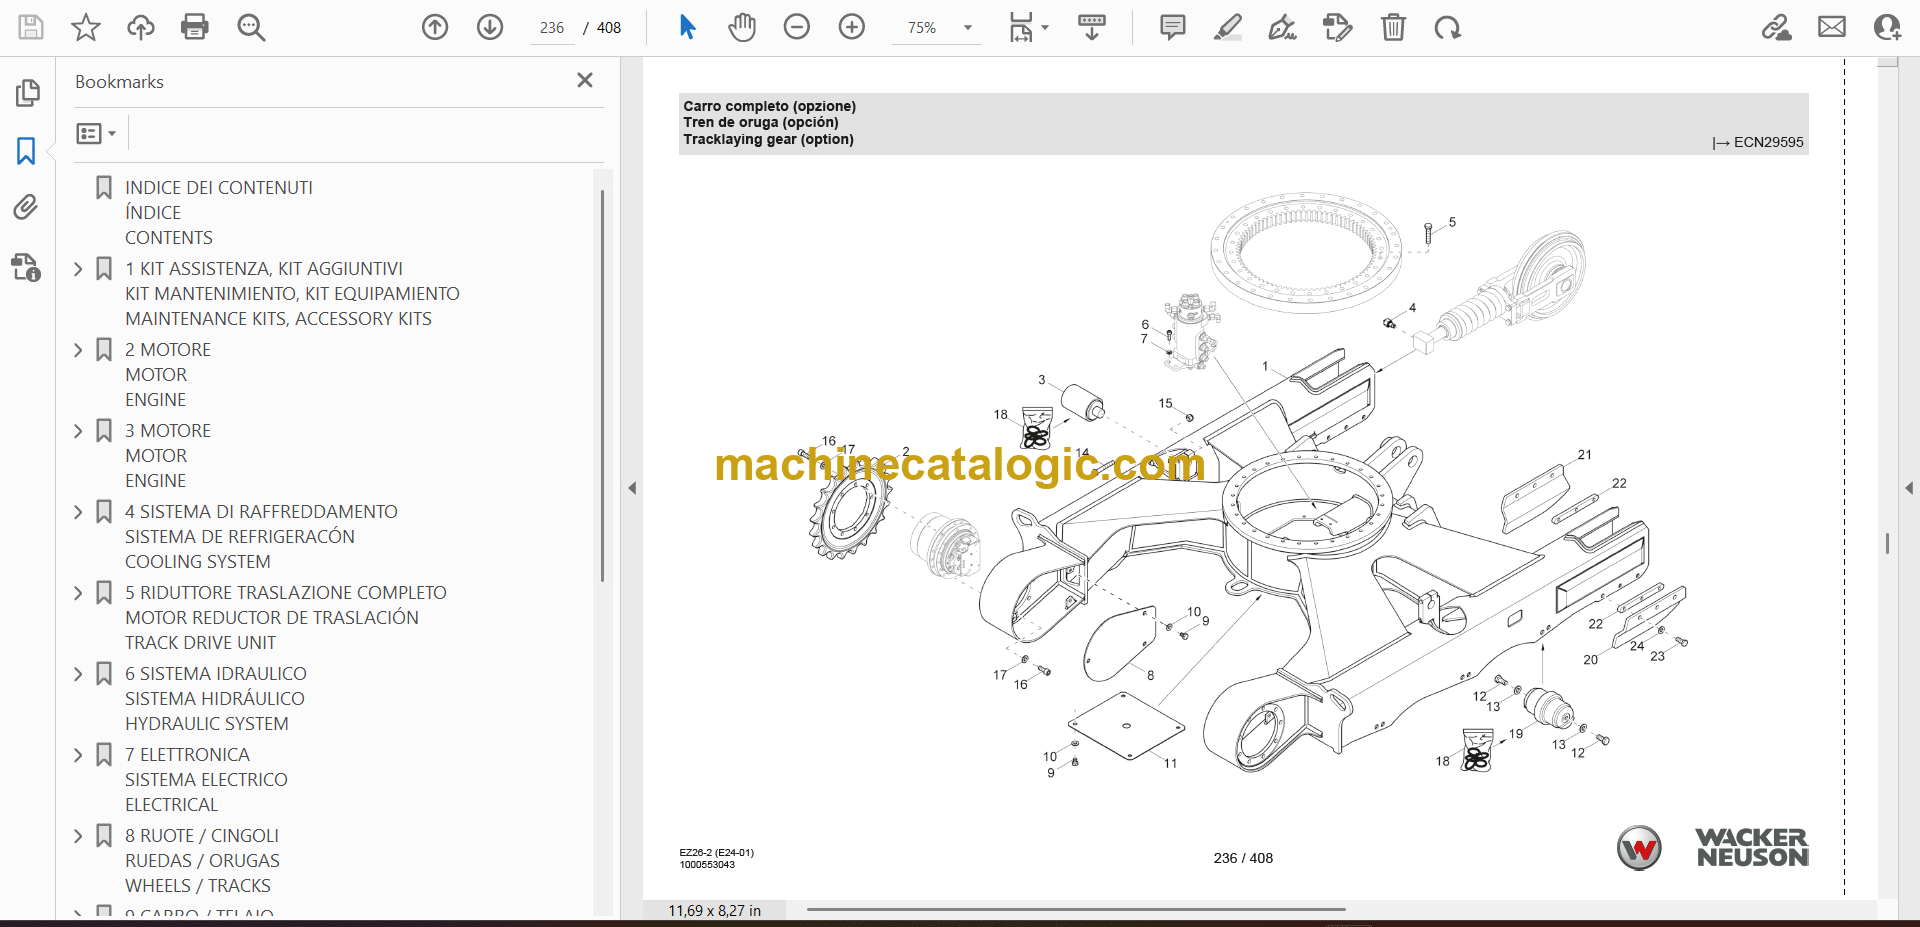Image resolution: width=1920 pixels, height=927 pixels.
Task: Upload the file to cloud storage
Action: pyautogui.click(x=141, y=27)
